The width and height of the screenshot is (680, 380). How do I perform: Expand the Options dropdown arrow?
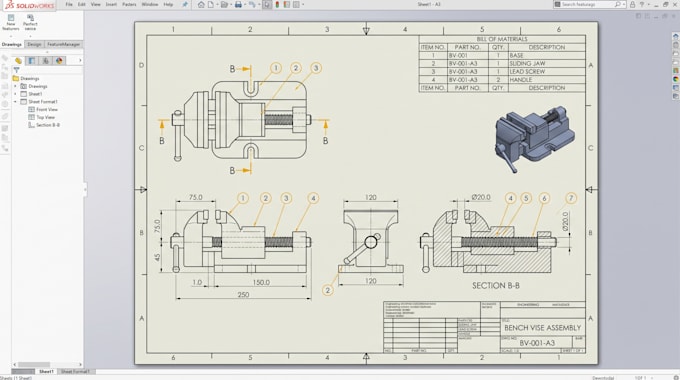click(303, 4)
